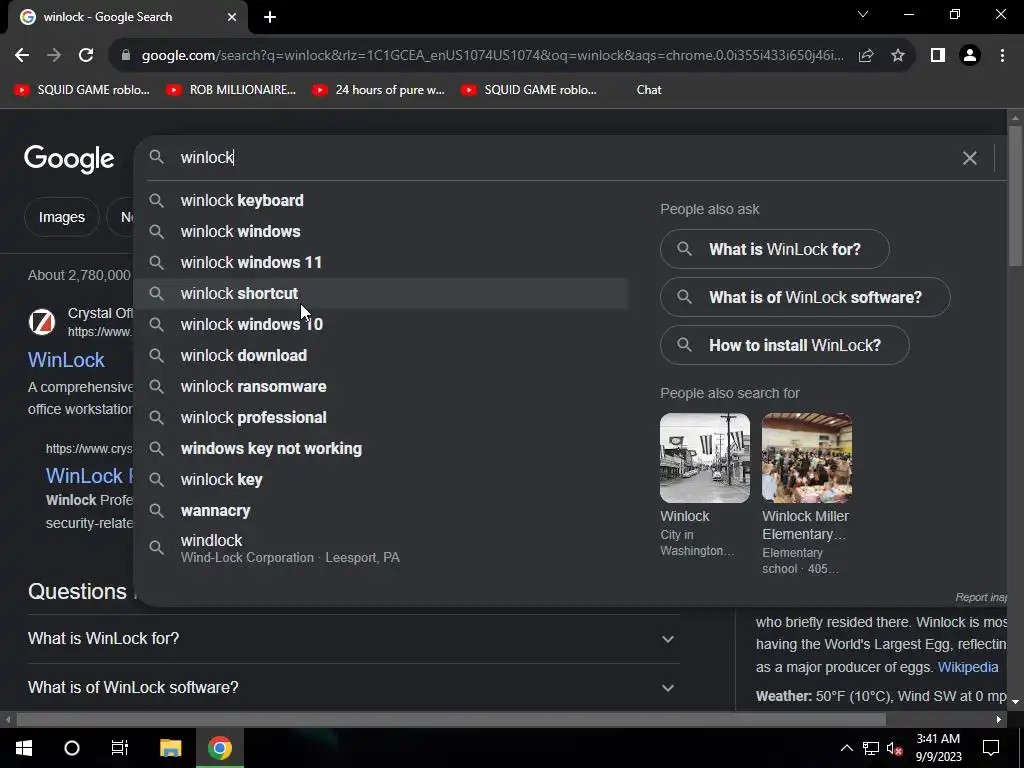Pick the windows key not working suggestion

pyautogui.click(x=381, y=449)
